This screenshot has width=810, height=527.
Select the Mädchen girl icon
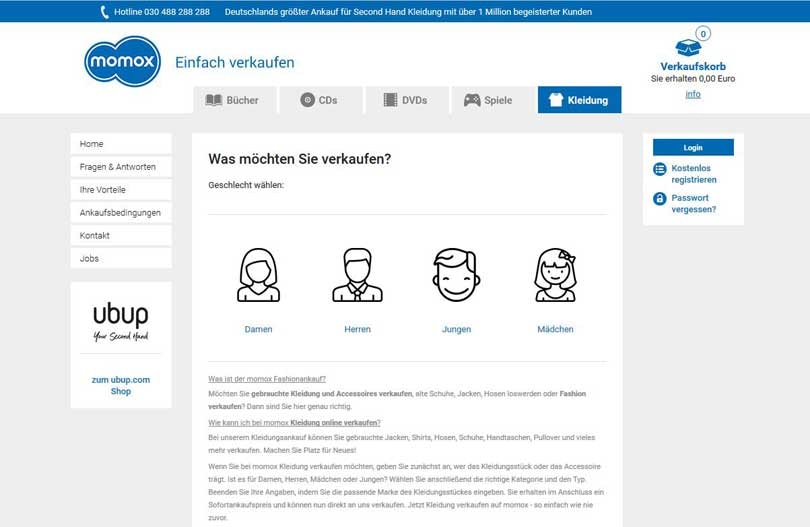coord(555,275)
